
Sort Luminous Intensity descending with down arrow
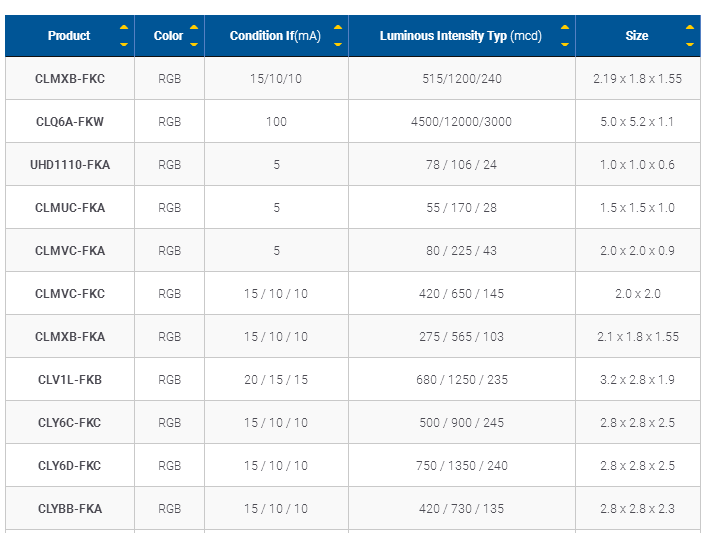coord(565,44)
